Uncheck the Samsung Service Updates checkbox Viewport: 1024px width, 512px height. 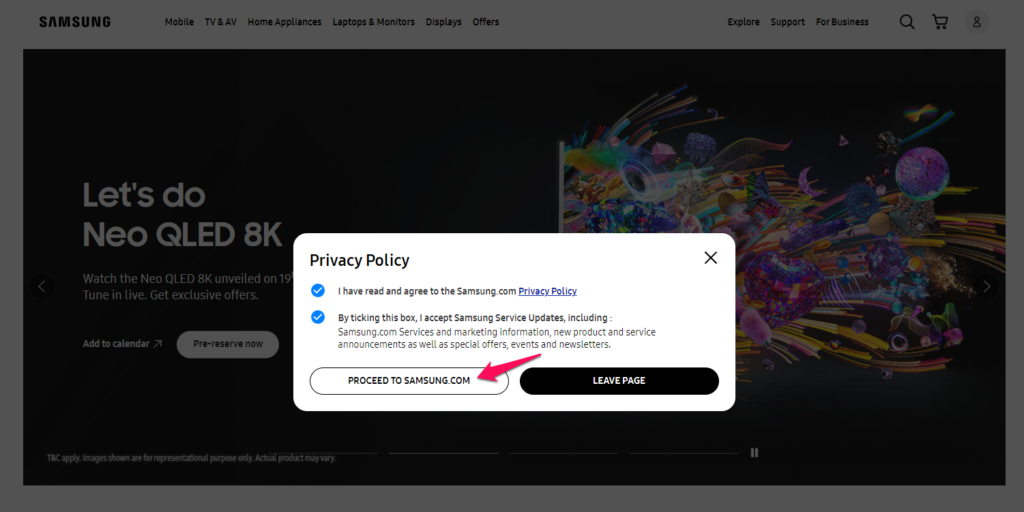point(318,317)
